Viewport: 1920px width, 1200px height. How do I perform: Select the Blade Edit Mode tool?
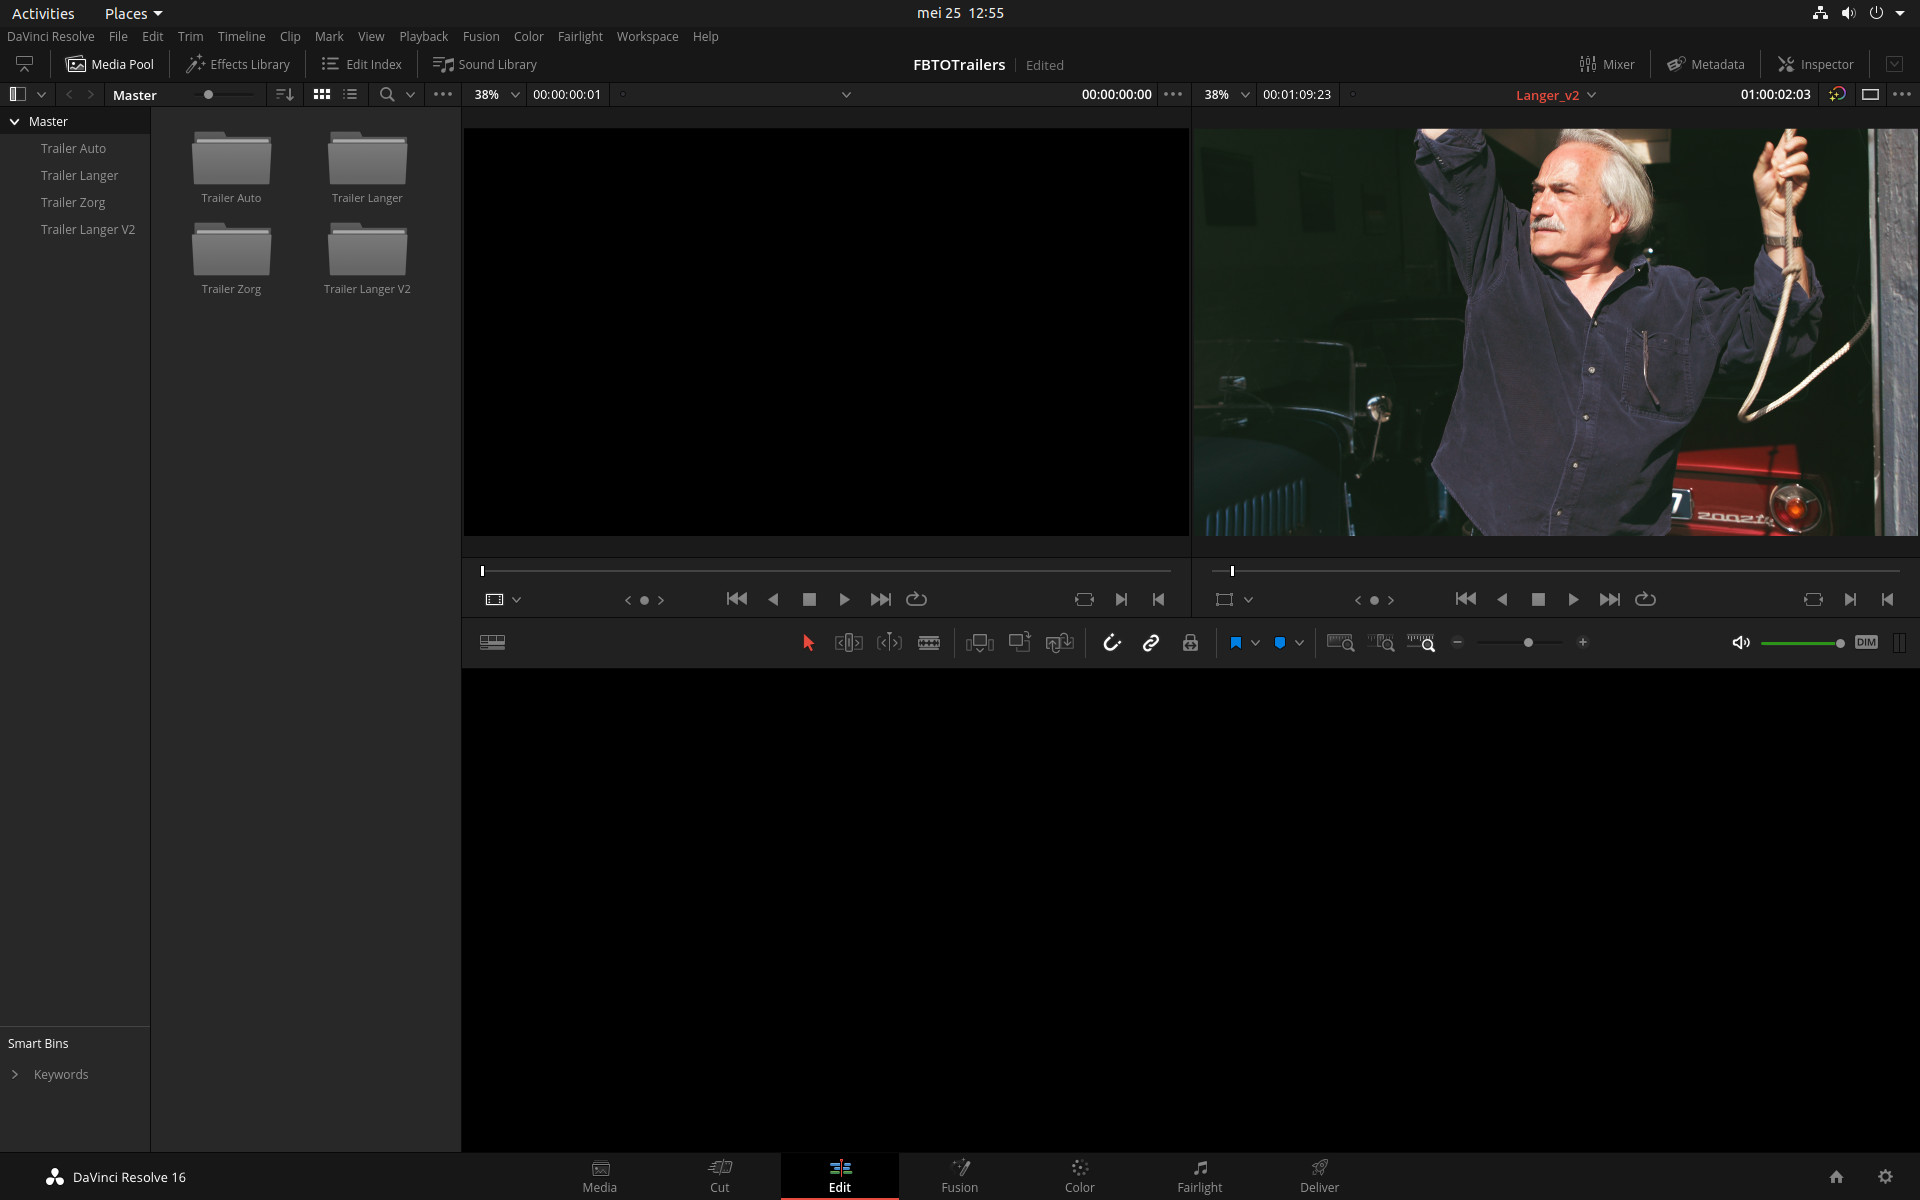pyautogui.click(x=929, y=643)
